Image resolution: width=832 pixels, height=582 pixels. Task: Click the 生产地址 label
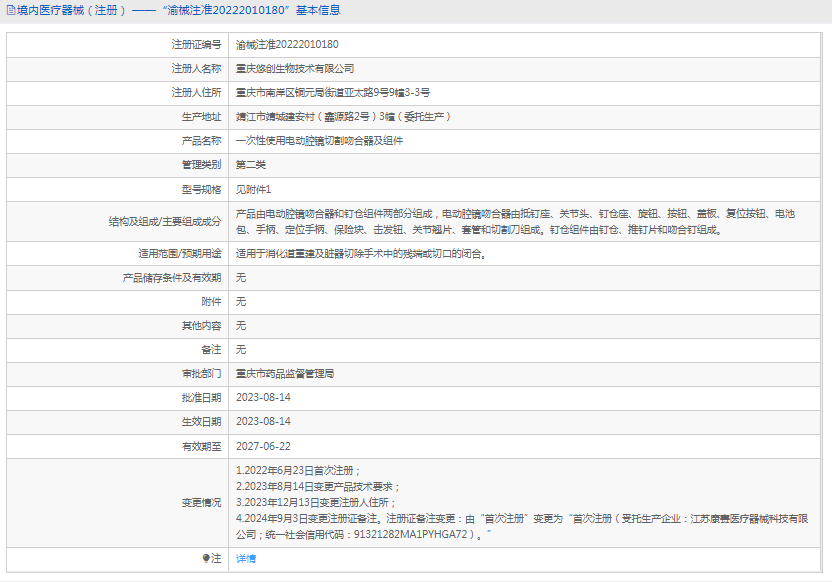[x=202, y=117]
